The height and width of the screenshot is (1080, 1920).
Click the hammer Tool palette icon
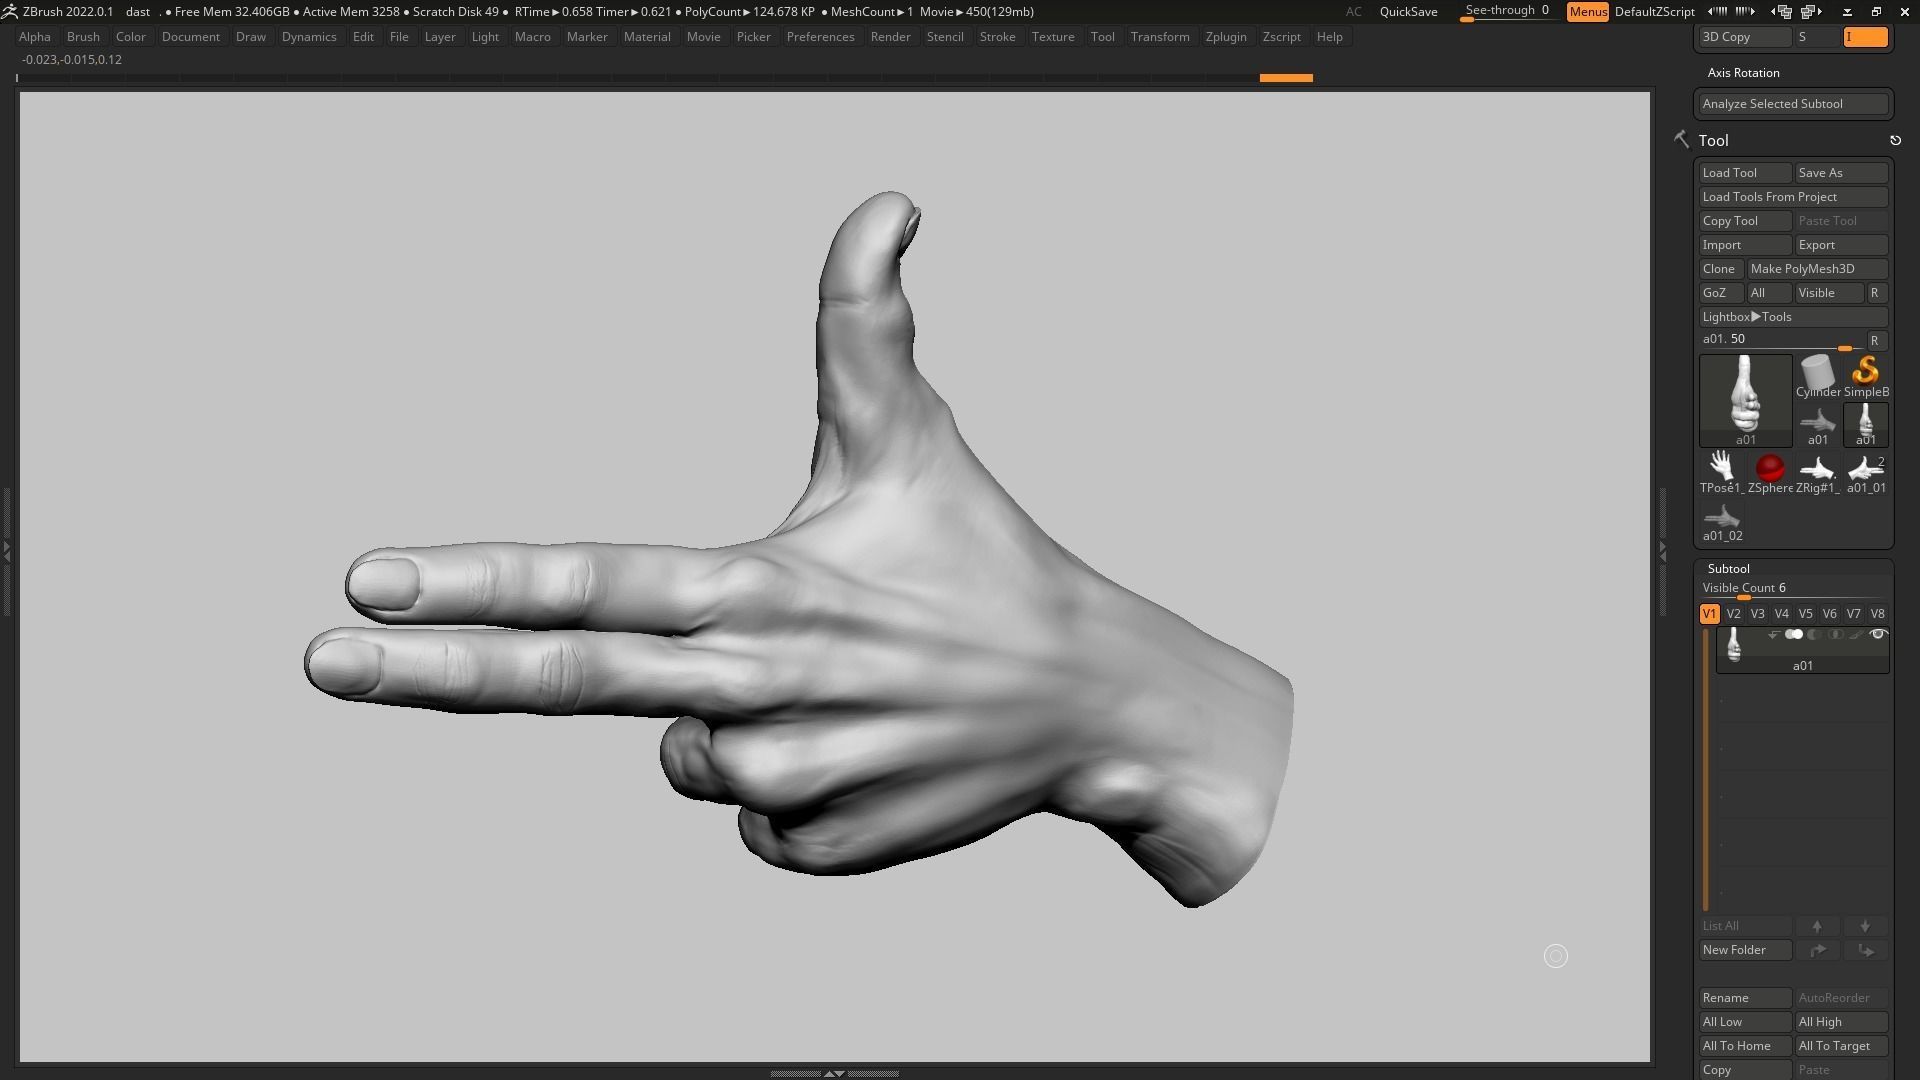tap(1681, 140)
